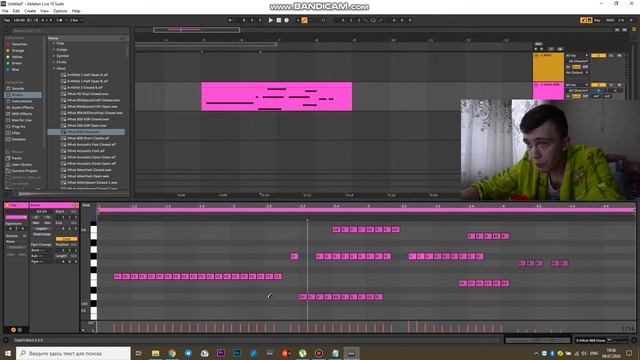Open the File menu
This screenshot has height=360, width=640.
[5, 11]
